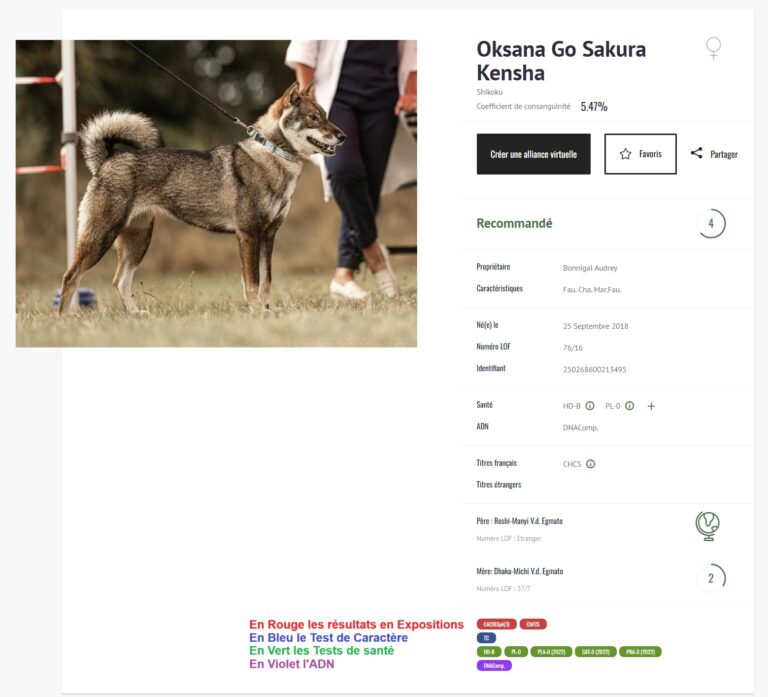This screenshot has width=768, height=697.
Task: Click the green PRA-0 (2022) health badge
Action: (x=640, y=651)
